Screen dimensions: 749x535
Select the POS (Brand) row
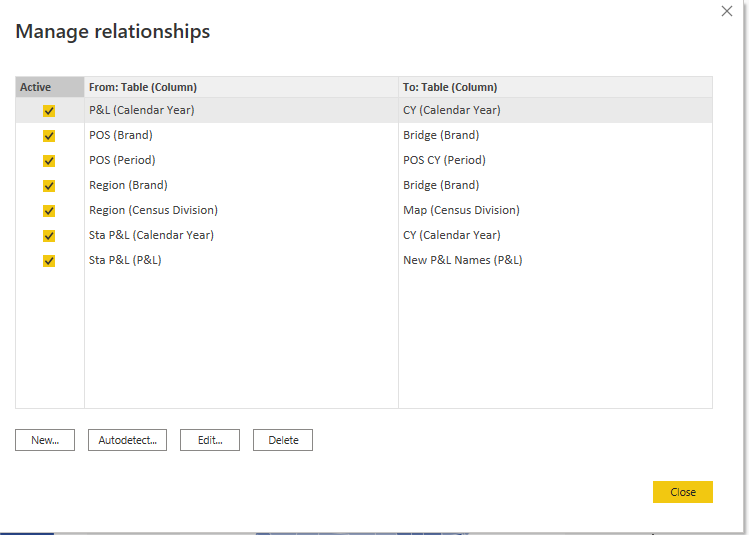pyautogui.click(x=364, y=135)
